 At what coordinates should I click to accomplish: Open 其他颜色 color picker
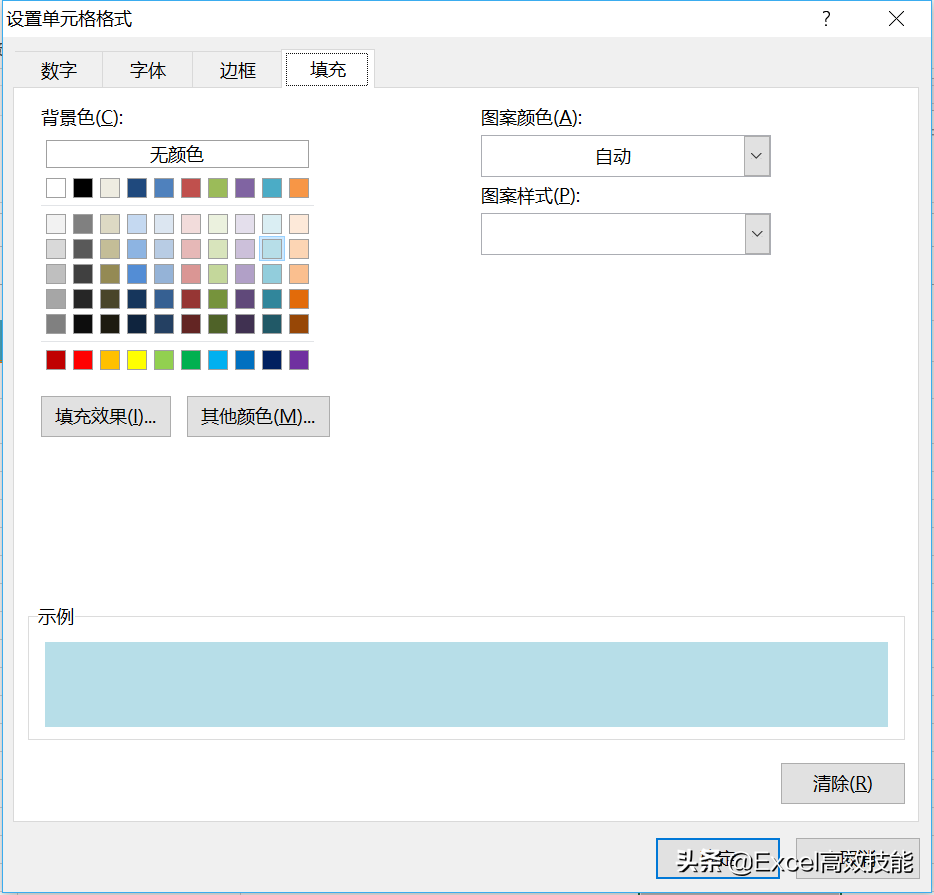pyautogui.click(x=258, y=416)
